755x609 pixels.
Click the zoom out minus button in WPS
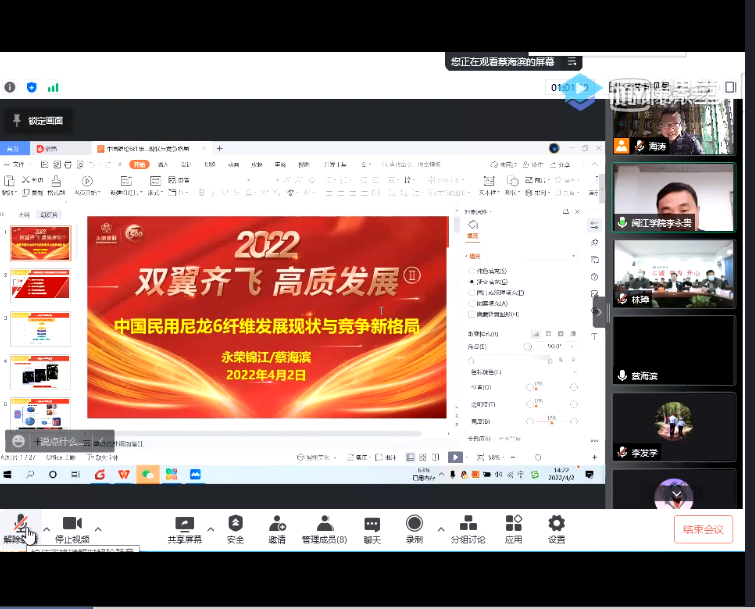point(513,457)
